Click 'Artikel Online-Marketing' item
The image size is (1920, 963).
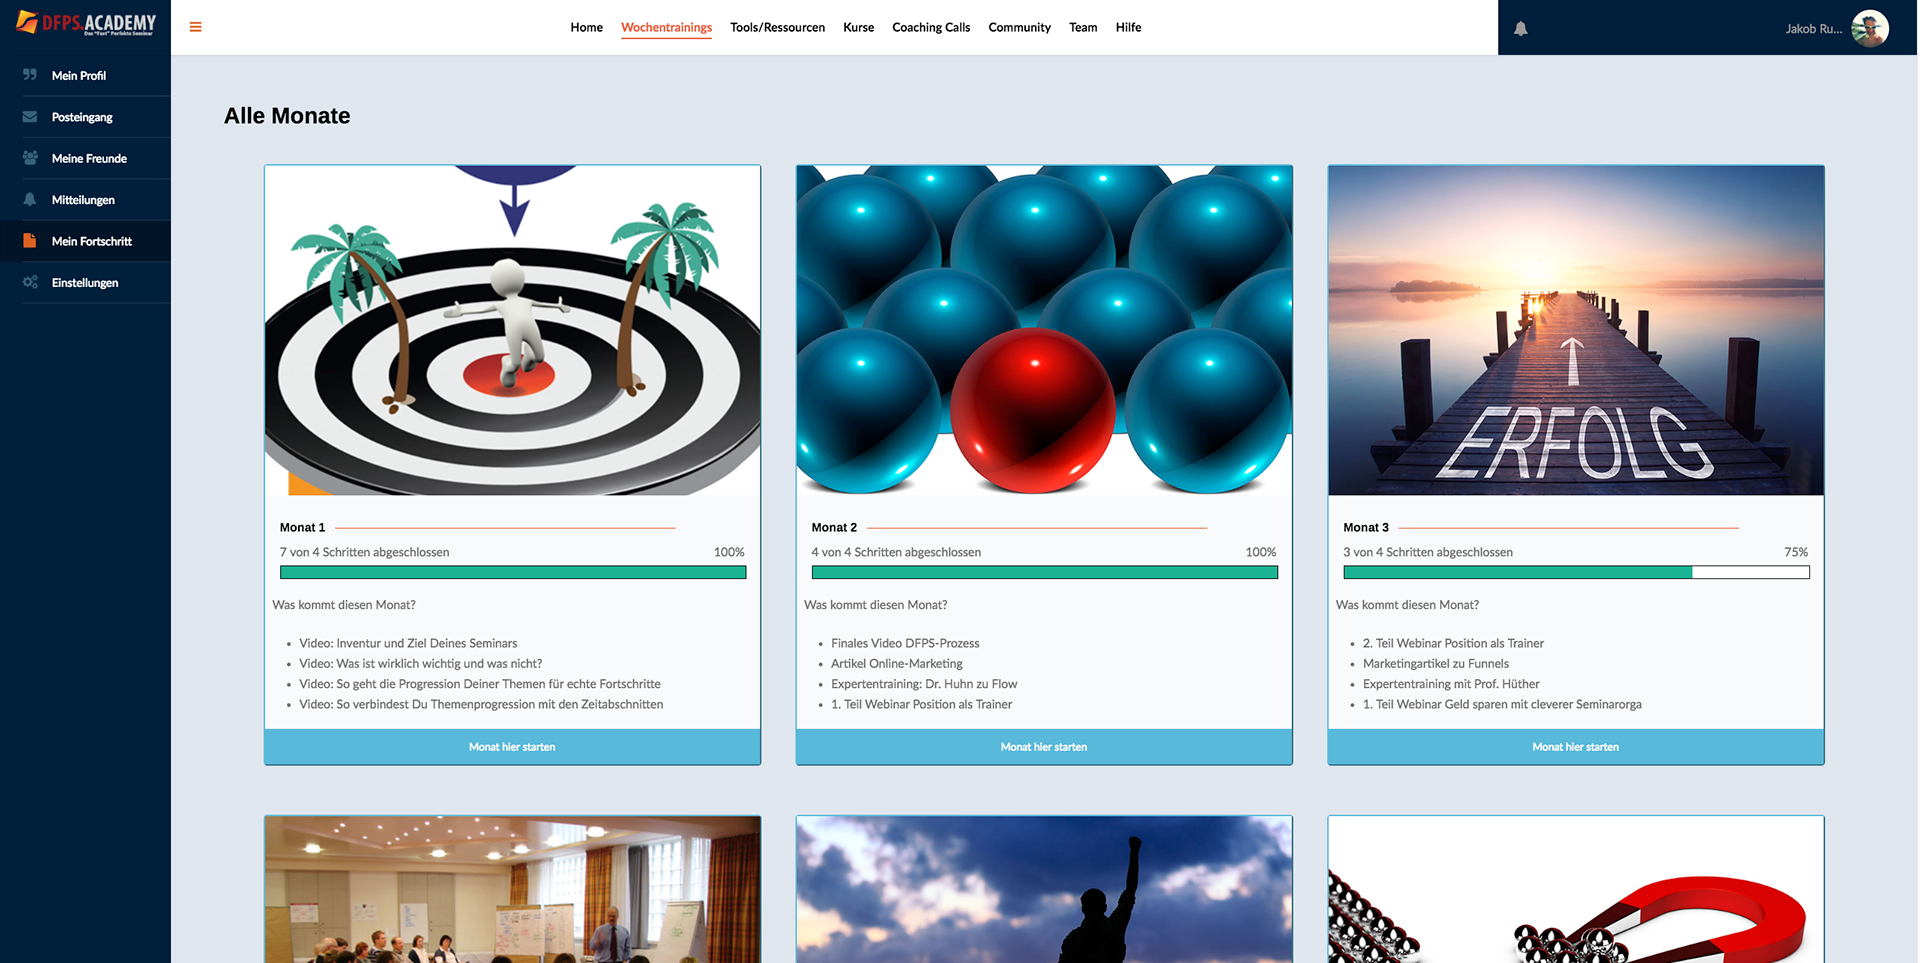[897, 663]
